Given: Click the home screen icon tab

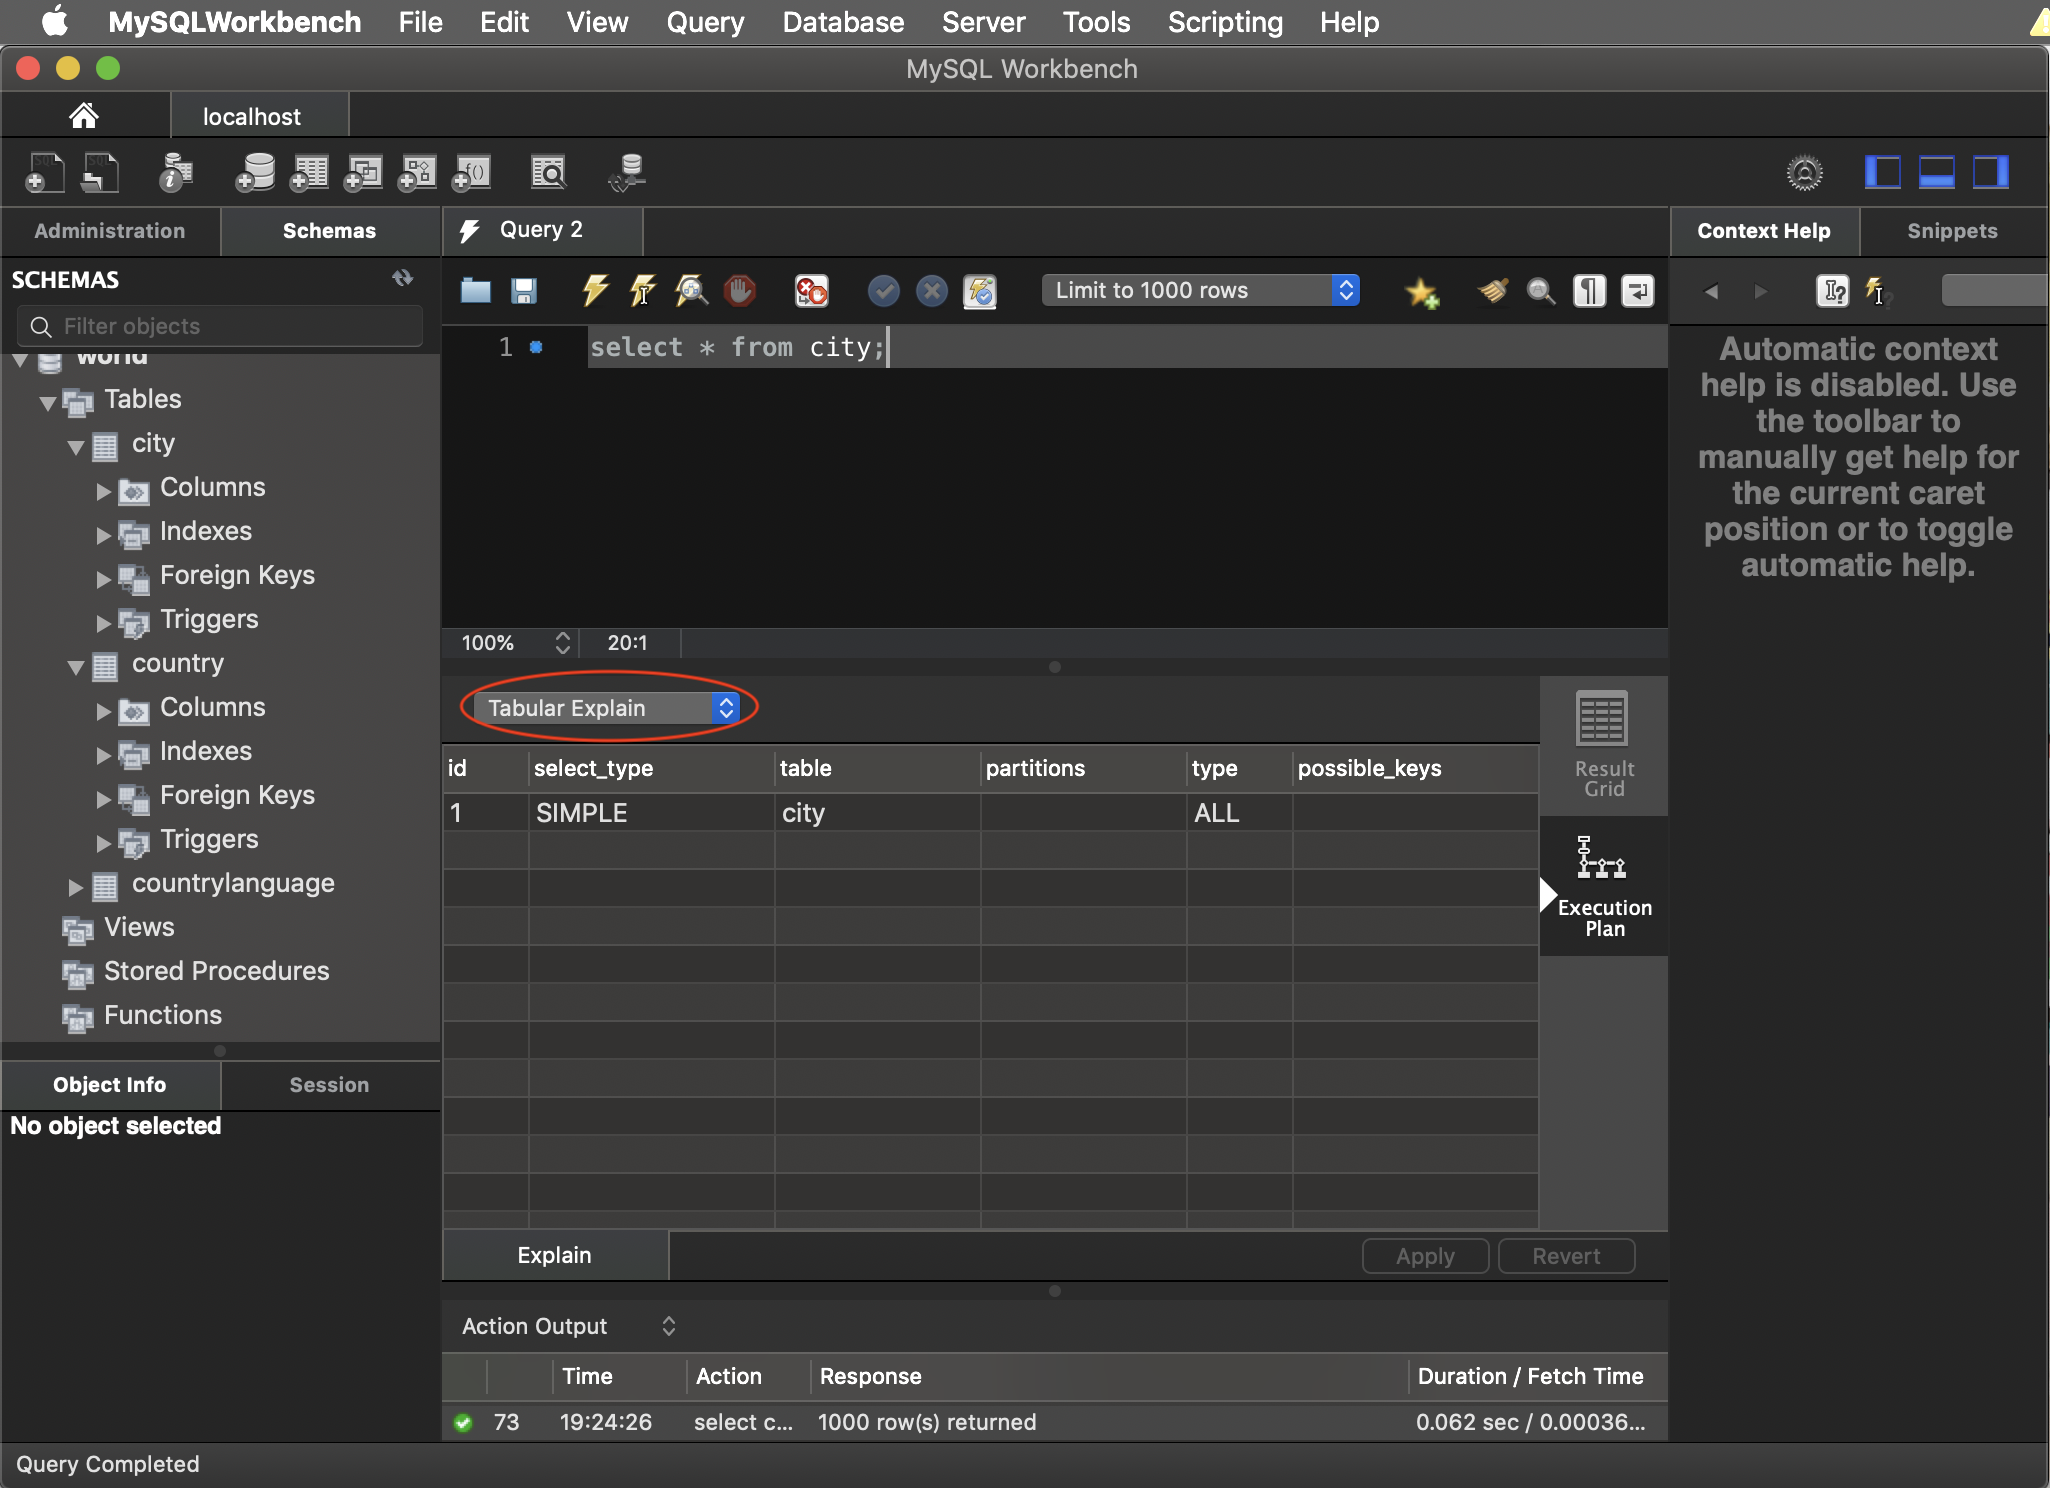Looking at the screenshot, I should (x=84, y=116).
